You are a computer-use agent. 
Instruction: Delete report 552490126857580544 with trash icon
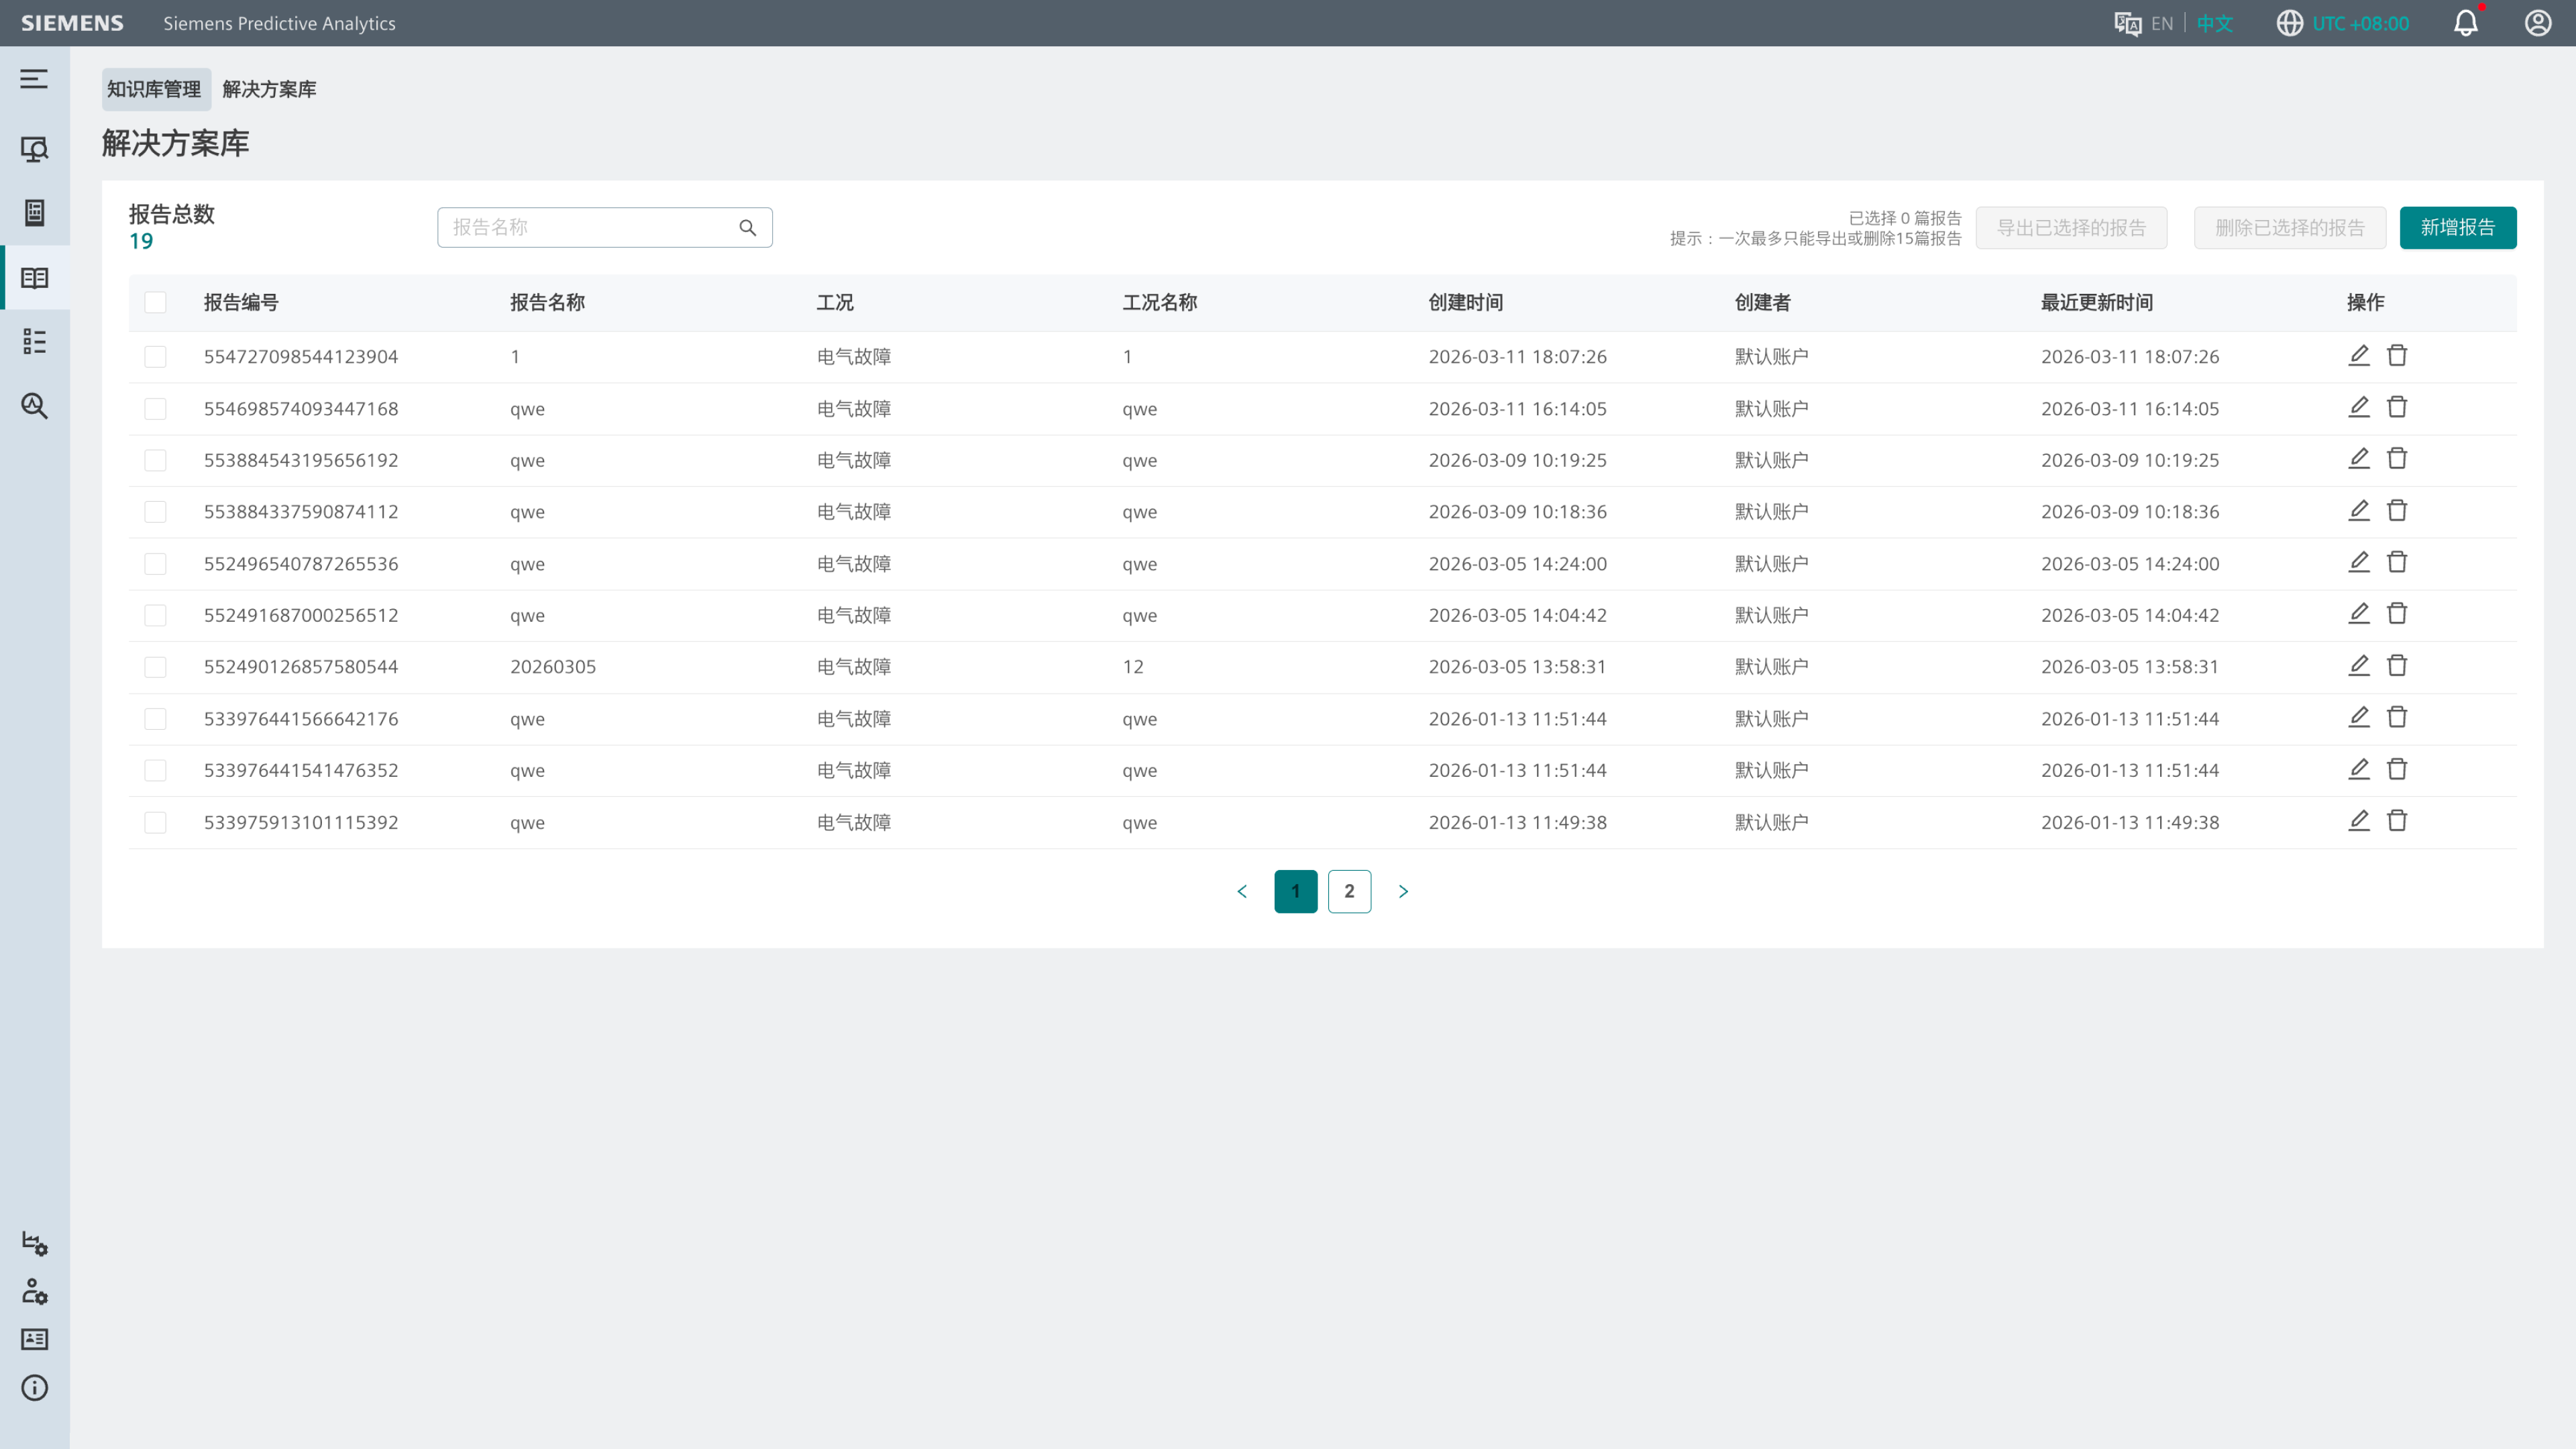2397,666
